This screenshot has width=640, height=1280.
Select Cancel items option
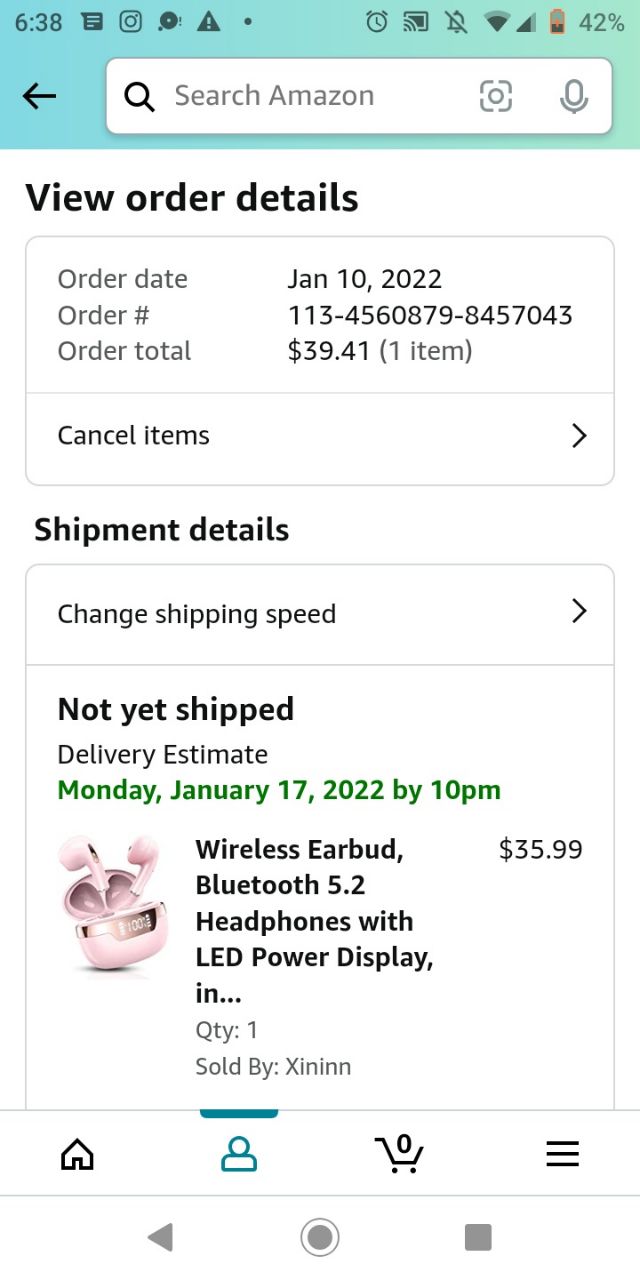(134, 435)
